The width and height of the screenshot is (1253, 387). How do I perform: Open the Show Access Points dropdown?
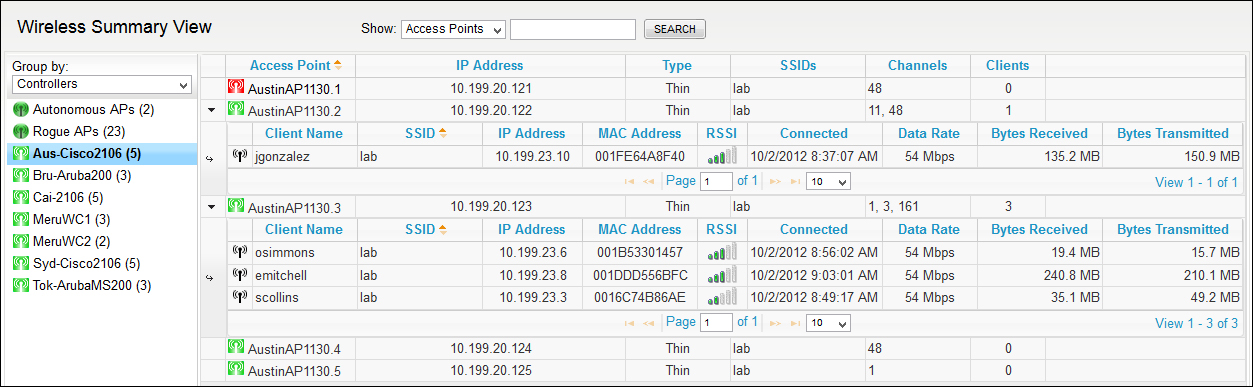tap(453, 29)
